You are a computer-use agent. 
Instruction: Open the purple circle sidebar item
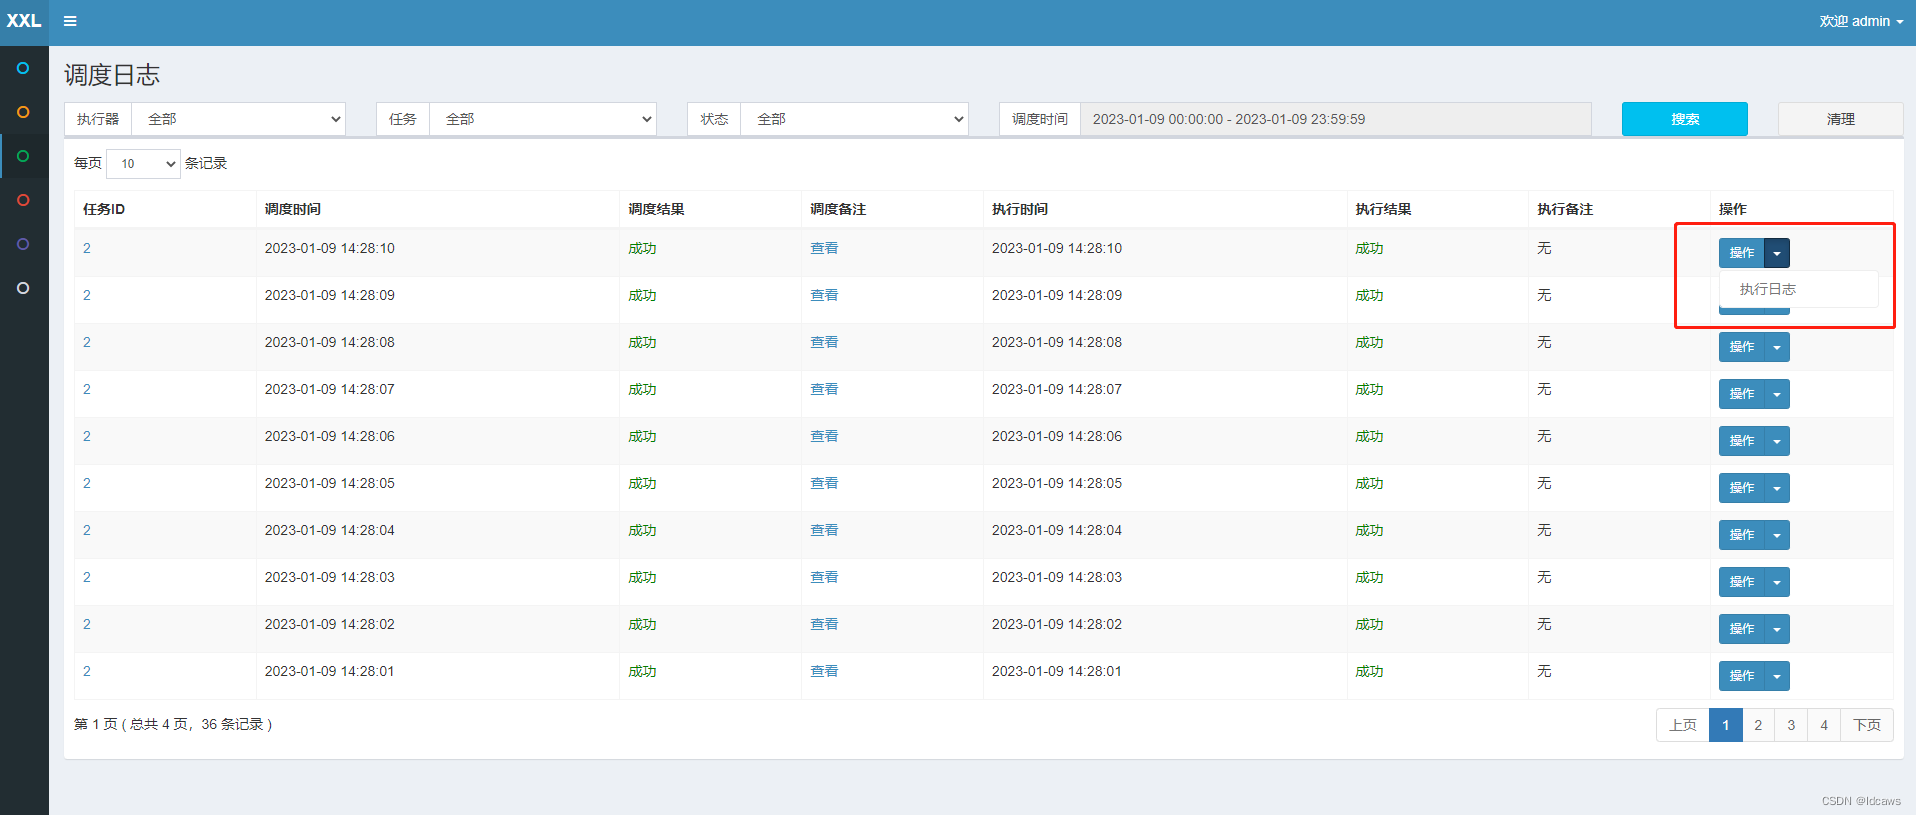pyautogui.click(x=23, y=244)
